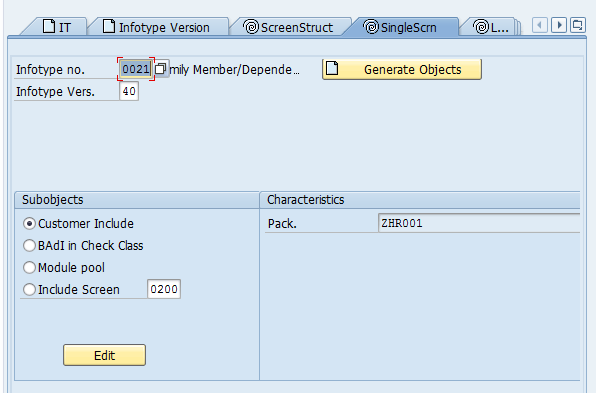Open value help beside Infotype no.
The image size is (596, 393).
[x=161, y=69]
